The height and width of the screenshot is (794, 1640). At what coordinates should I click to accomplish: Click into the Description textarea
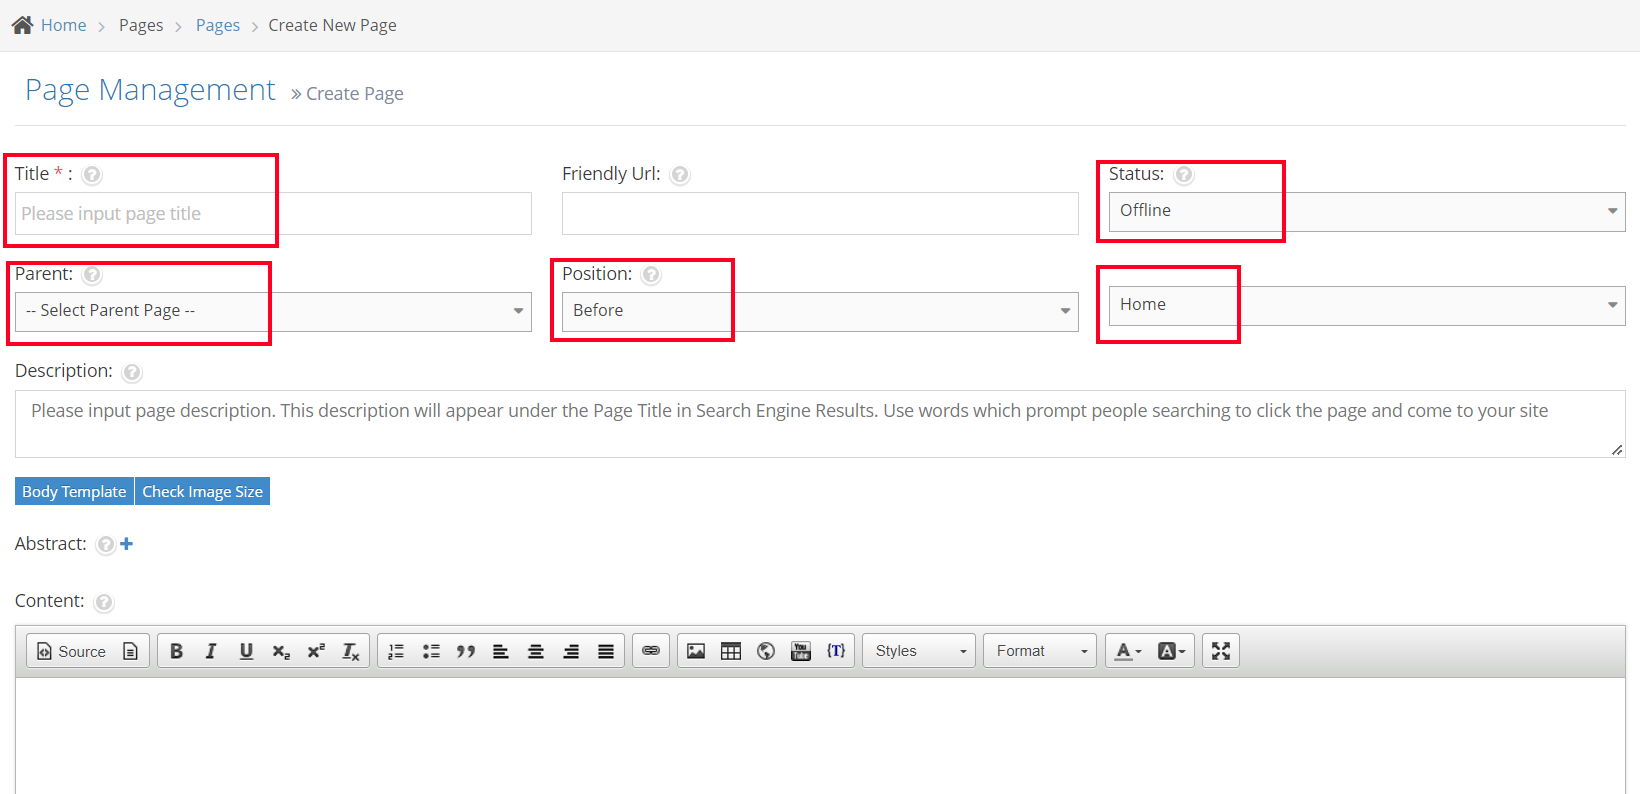pyautogui.click(x=820, y=424)
